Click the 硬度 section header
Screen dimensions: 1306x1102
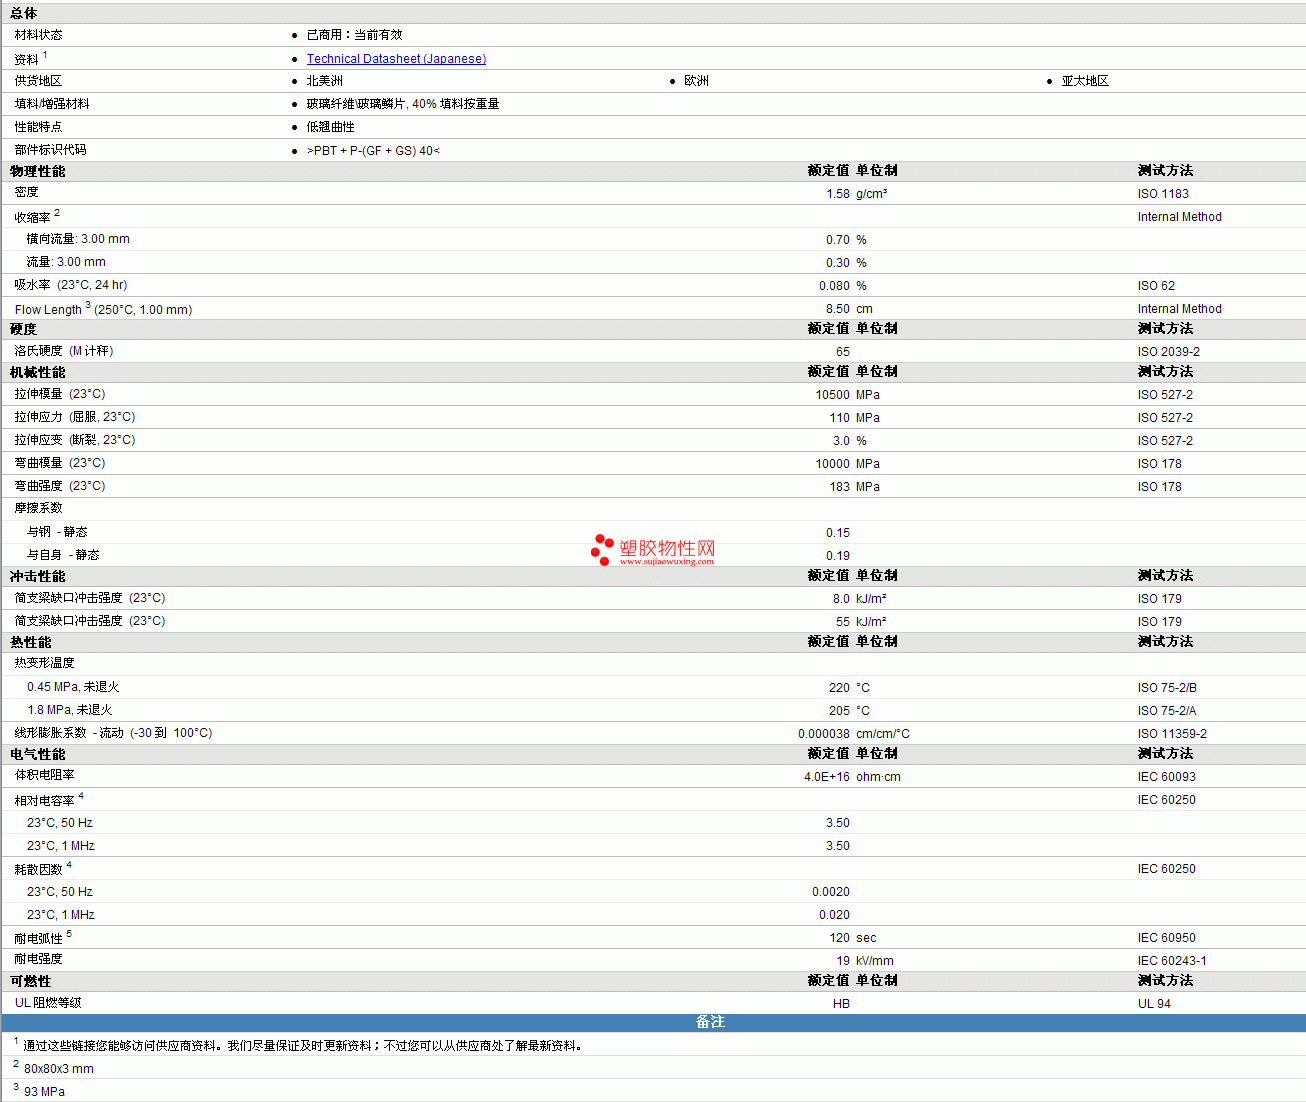click(x=24, y=329)
